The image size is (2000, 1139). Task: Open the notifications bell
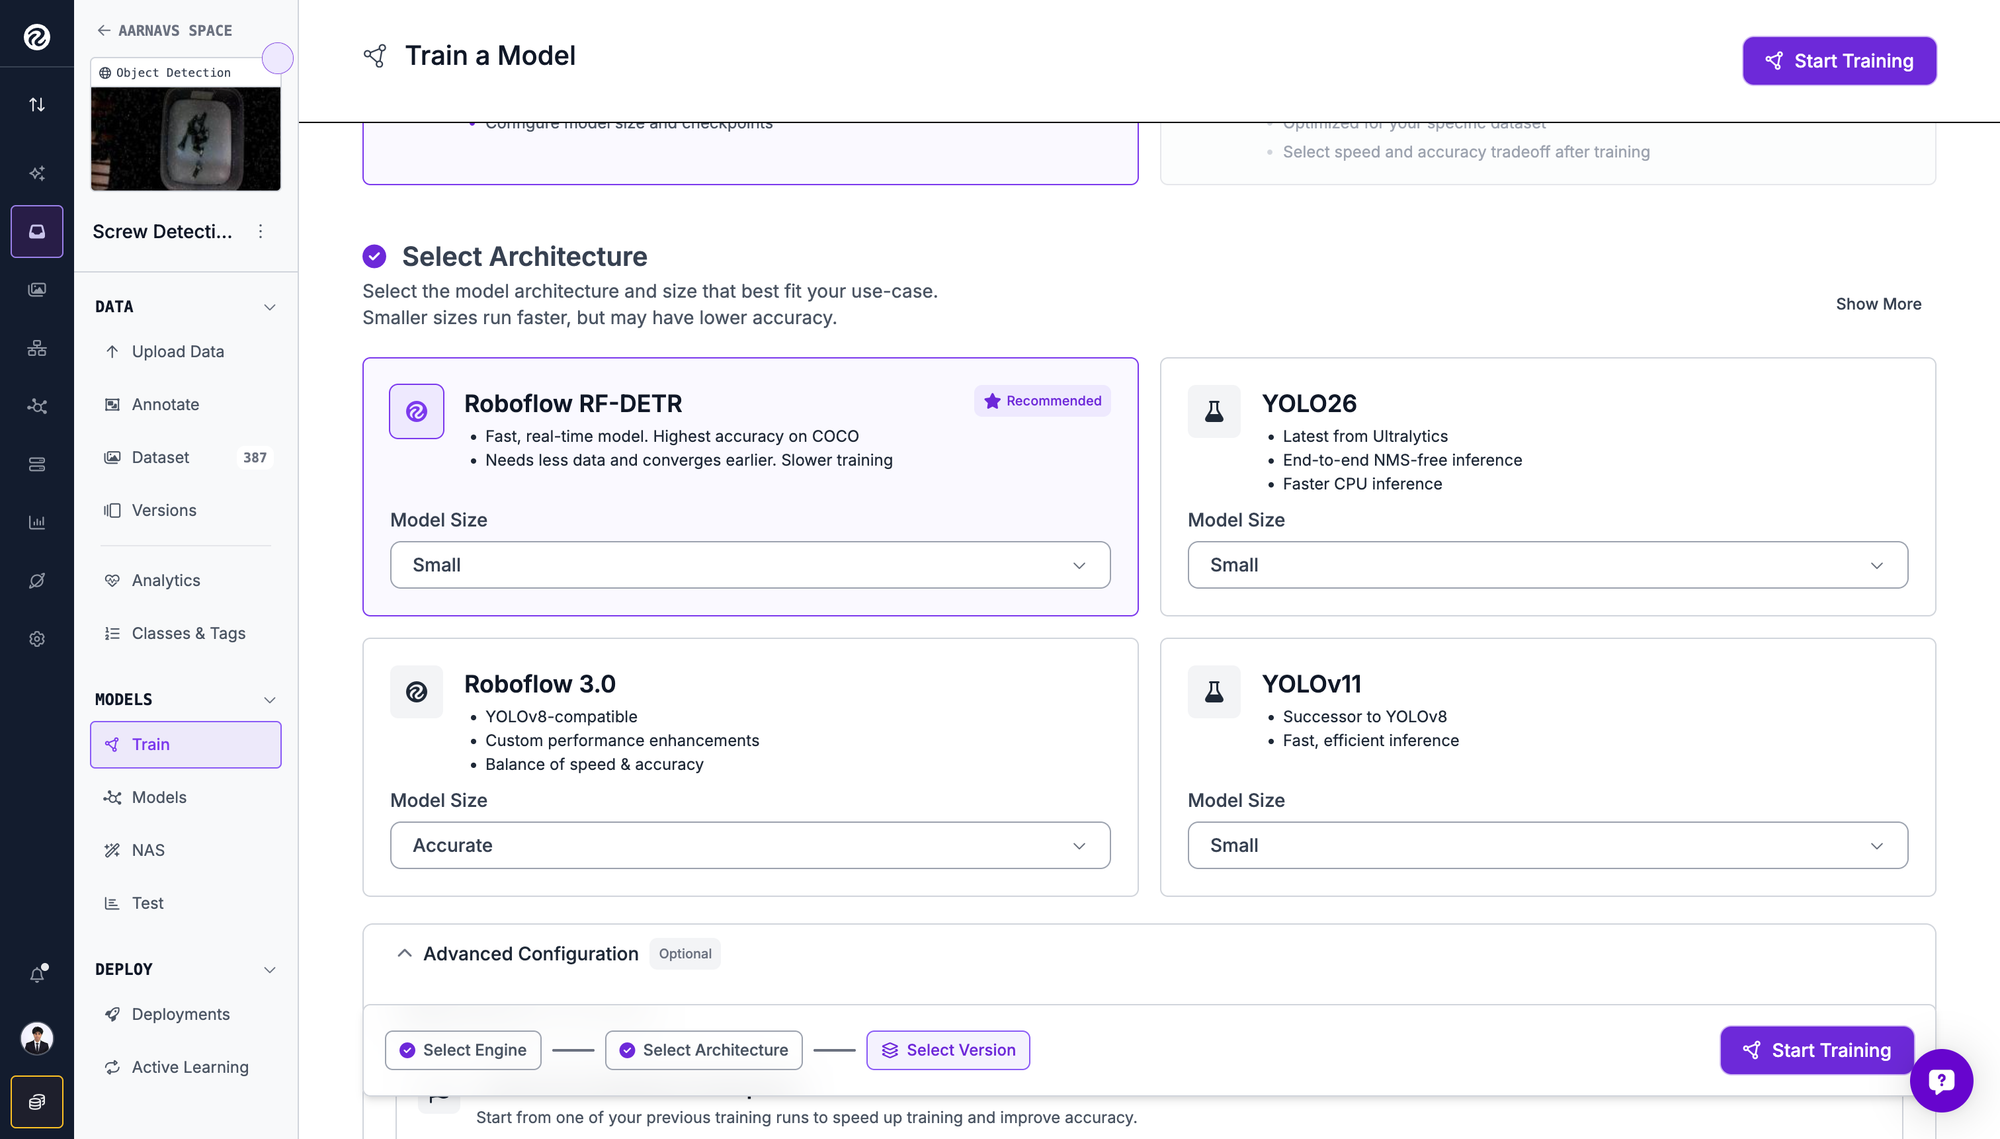click(38, 973)
